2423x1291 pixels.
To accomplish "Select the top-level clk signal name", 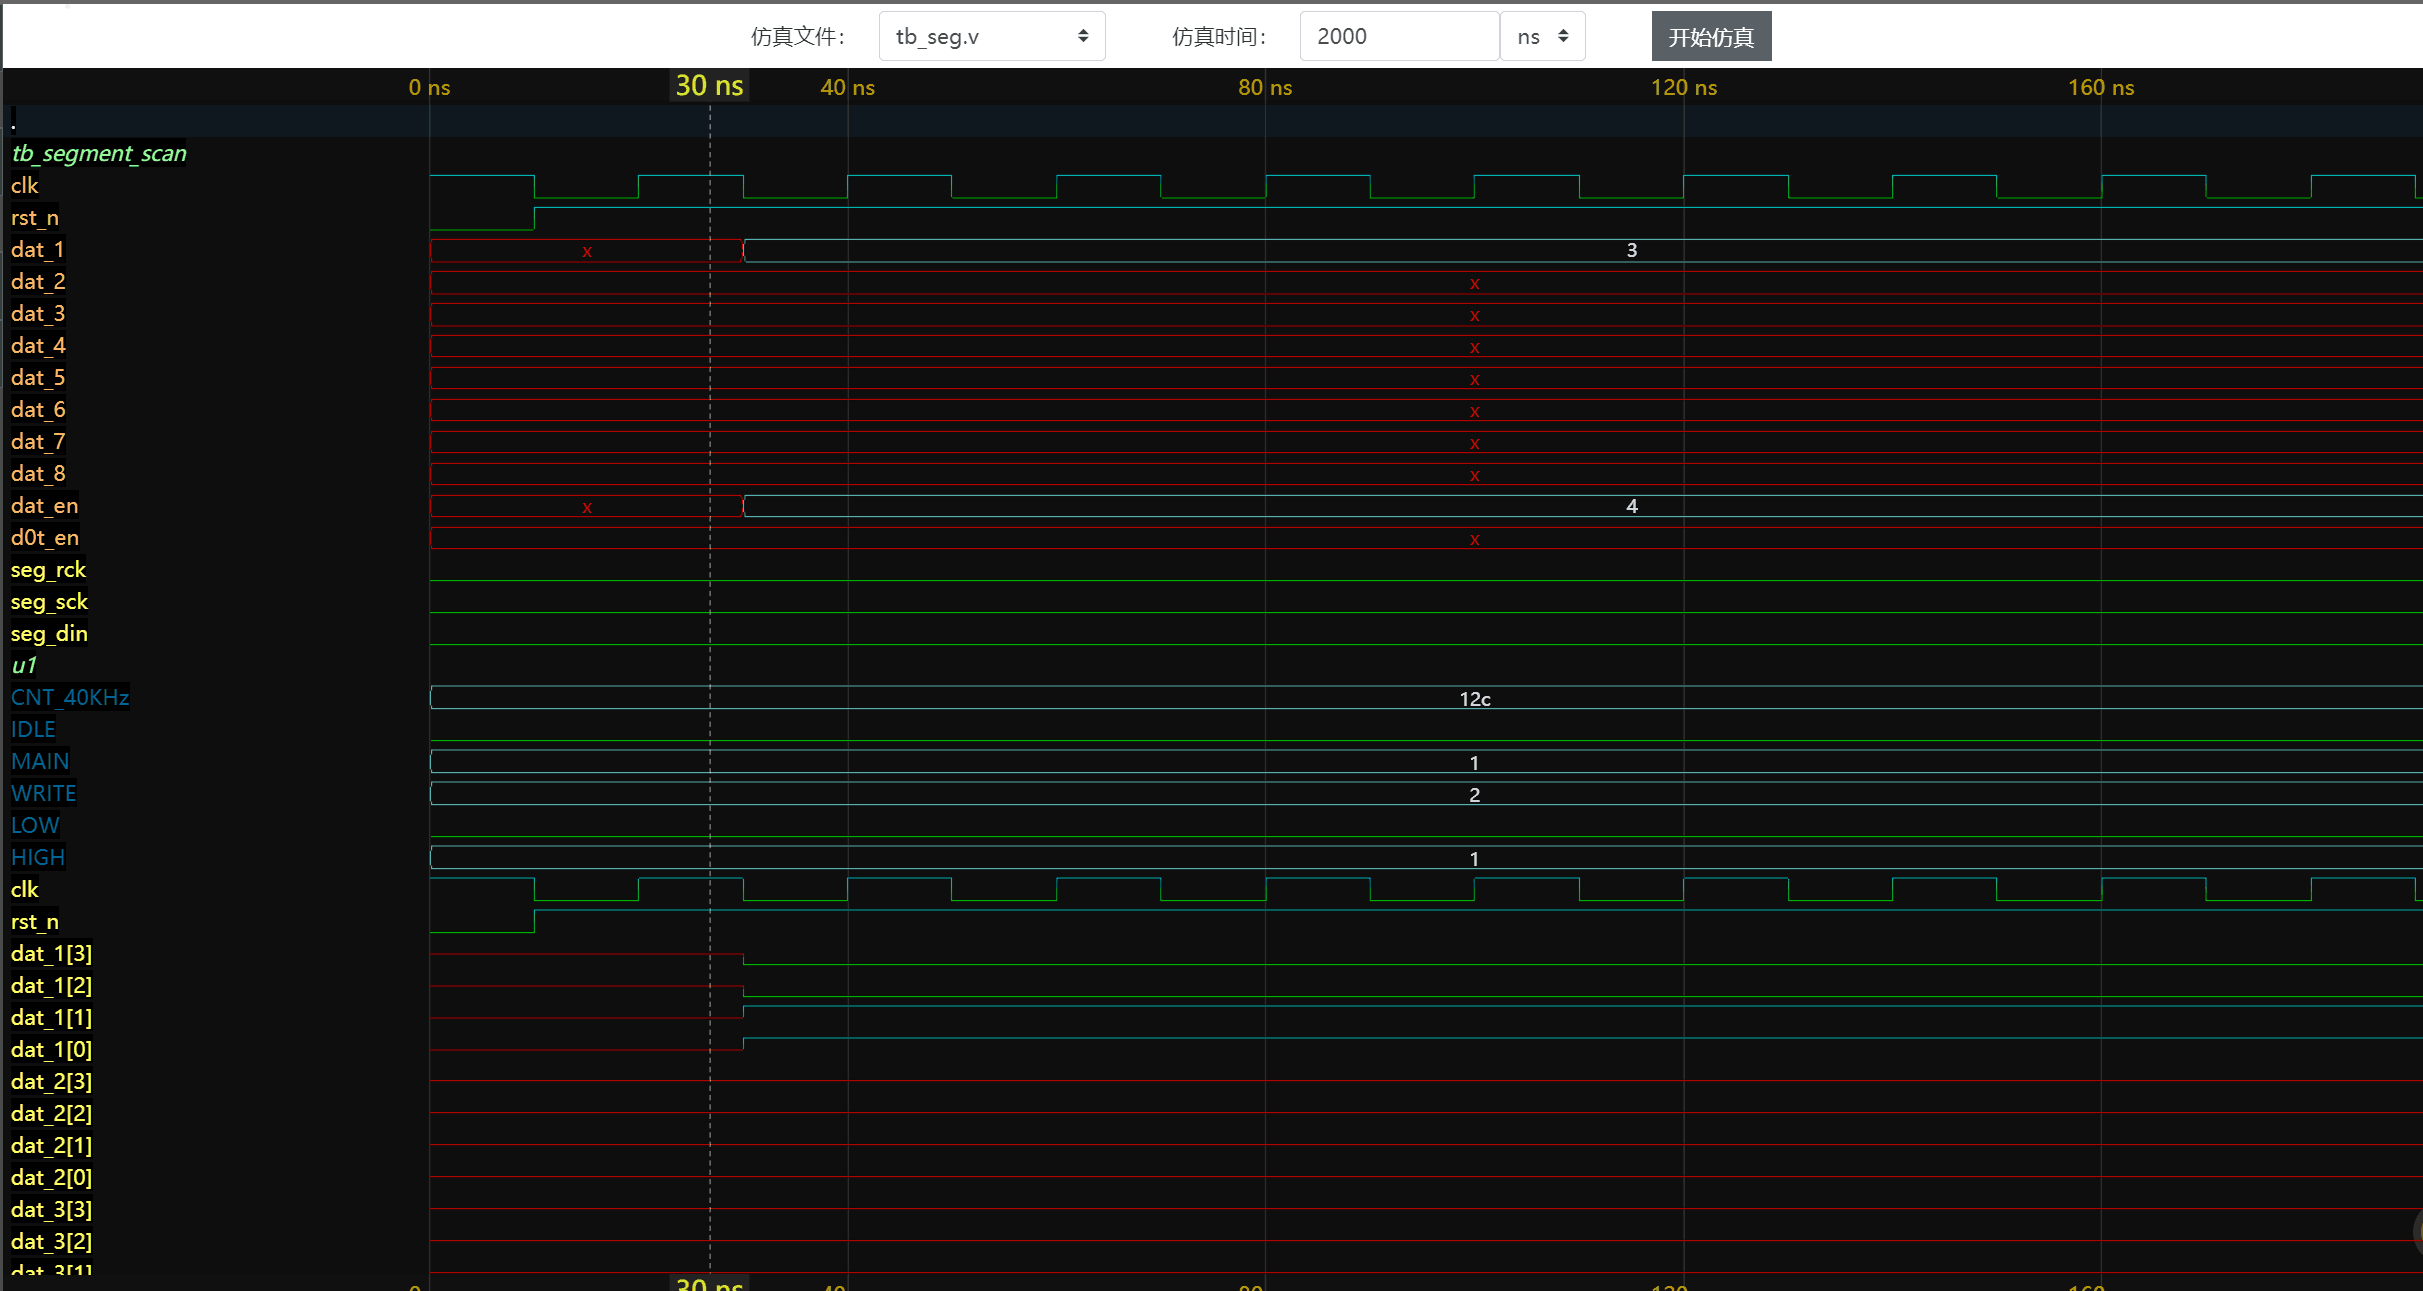I will click(x=25, y=185).
